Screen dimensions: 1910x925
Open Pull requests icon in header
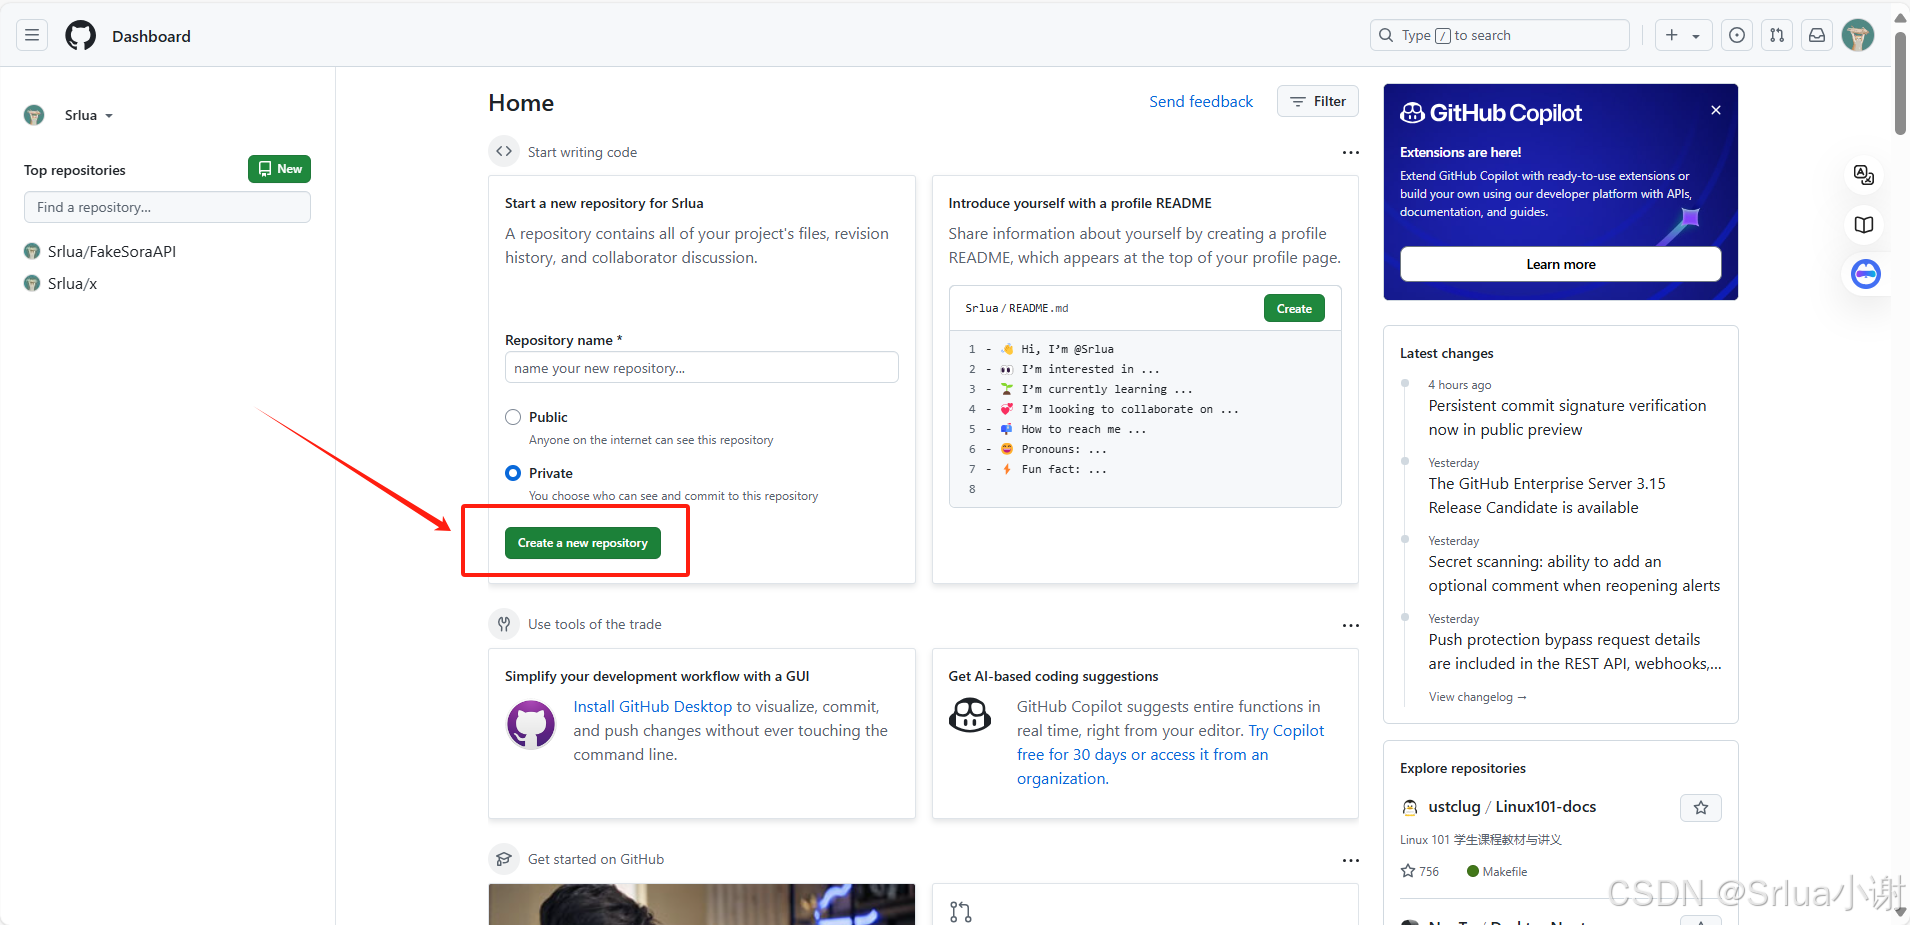point(1777,36)
